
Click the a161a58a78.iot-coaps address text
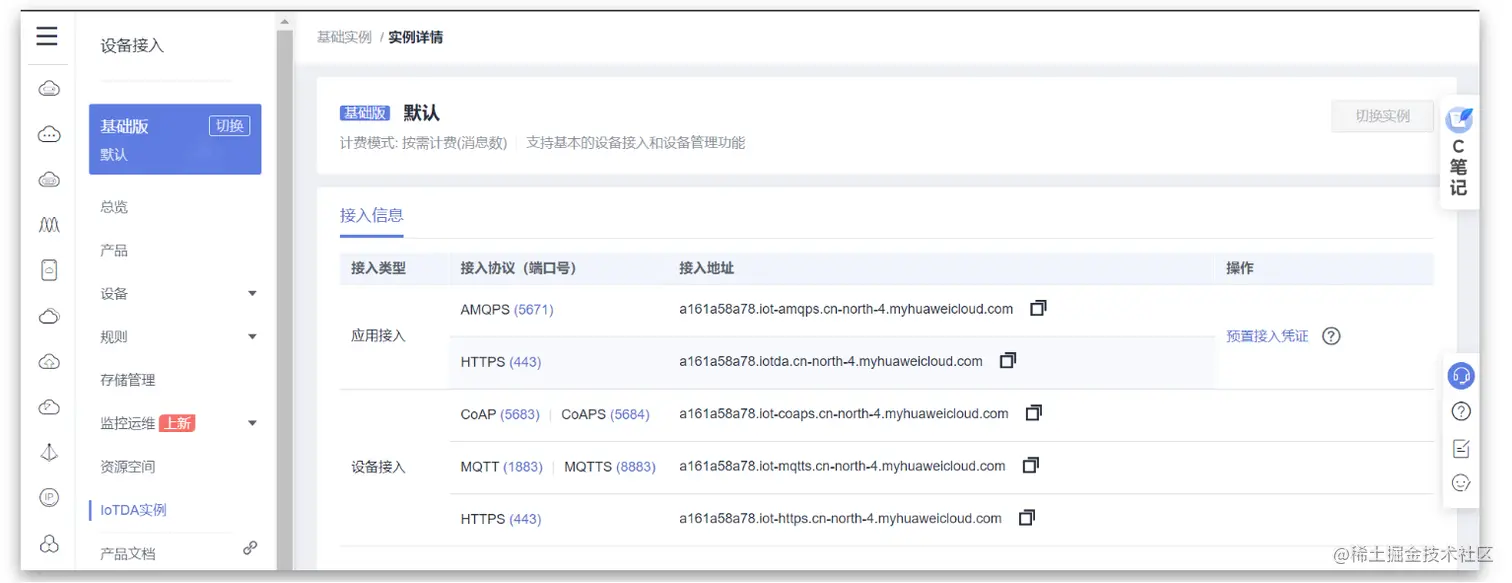[x=844, y=413]
